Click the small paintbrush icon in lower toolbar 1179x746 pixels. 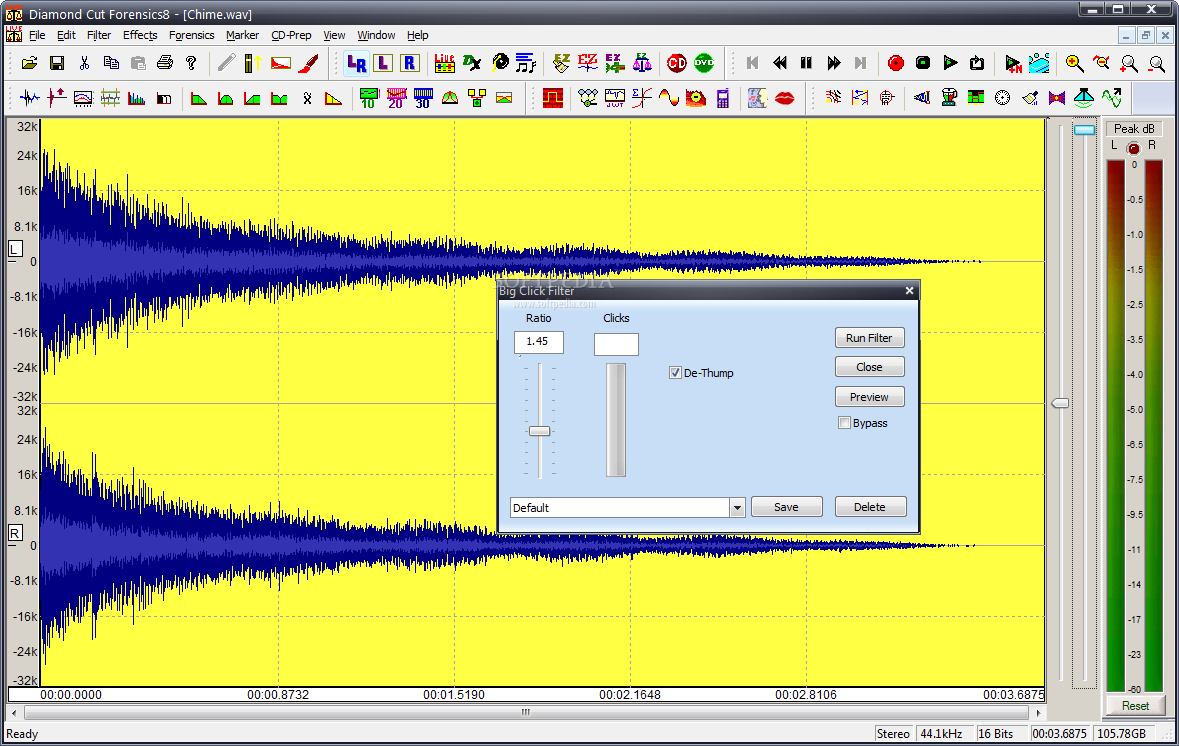coord(1030,98)
